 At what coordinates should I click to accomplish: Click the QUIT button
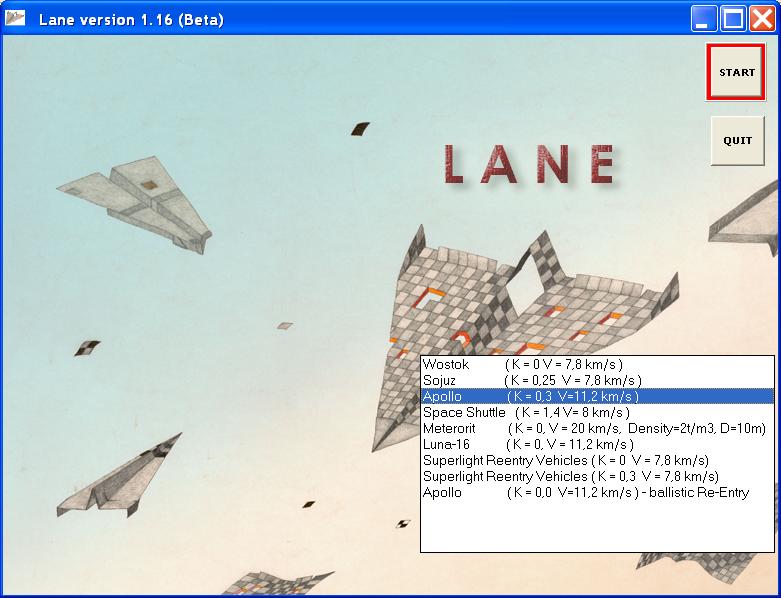pos(737,141)
